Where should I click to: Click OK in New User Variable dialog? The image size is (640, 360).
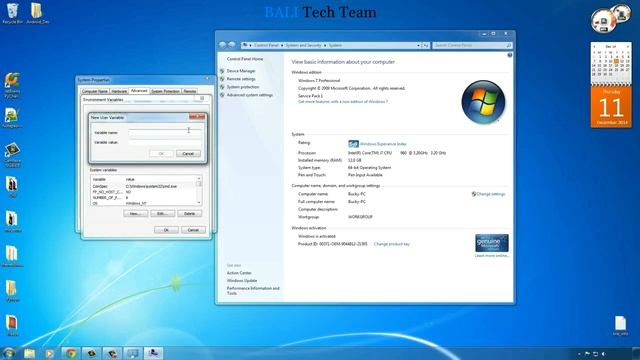(x=161, y=153)
